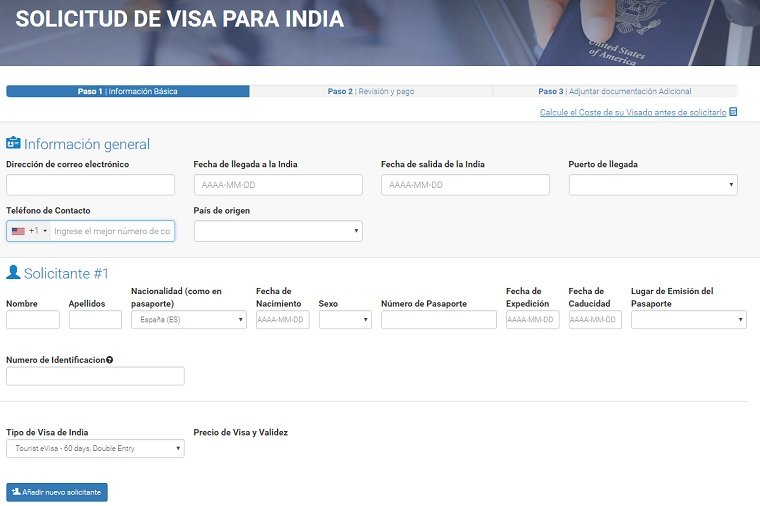760x506 pixels.
Task: Go to Paso 2 Revisión y pago step
Action: (371, 91)
